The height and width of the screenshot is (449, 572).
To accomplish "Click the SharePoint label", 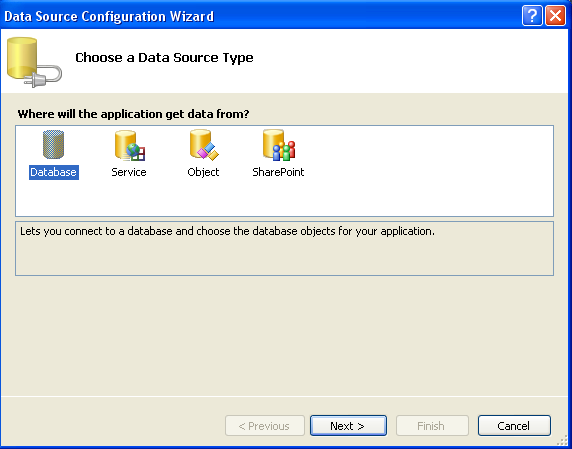I will (278, 172).
